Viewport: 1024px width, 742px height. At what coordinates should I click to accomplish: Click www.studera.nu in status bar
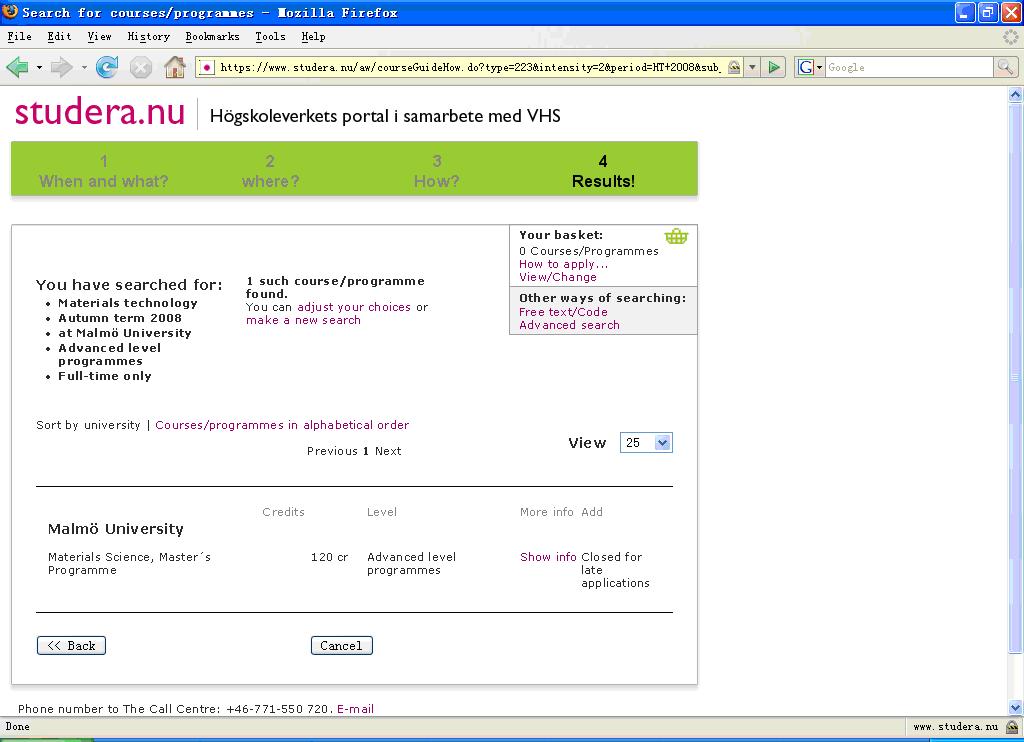click(955, 726)
